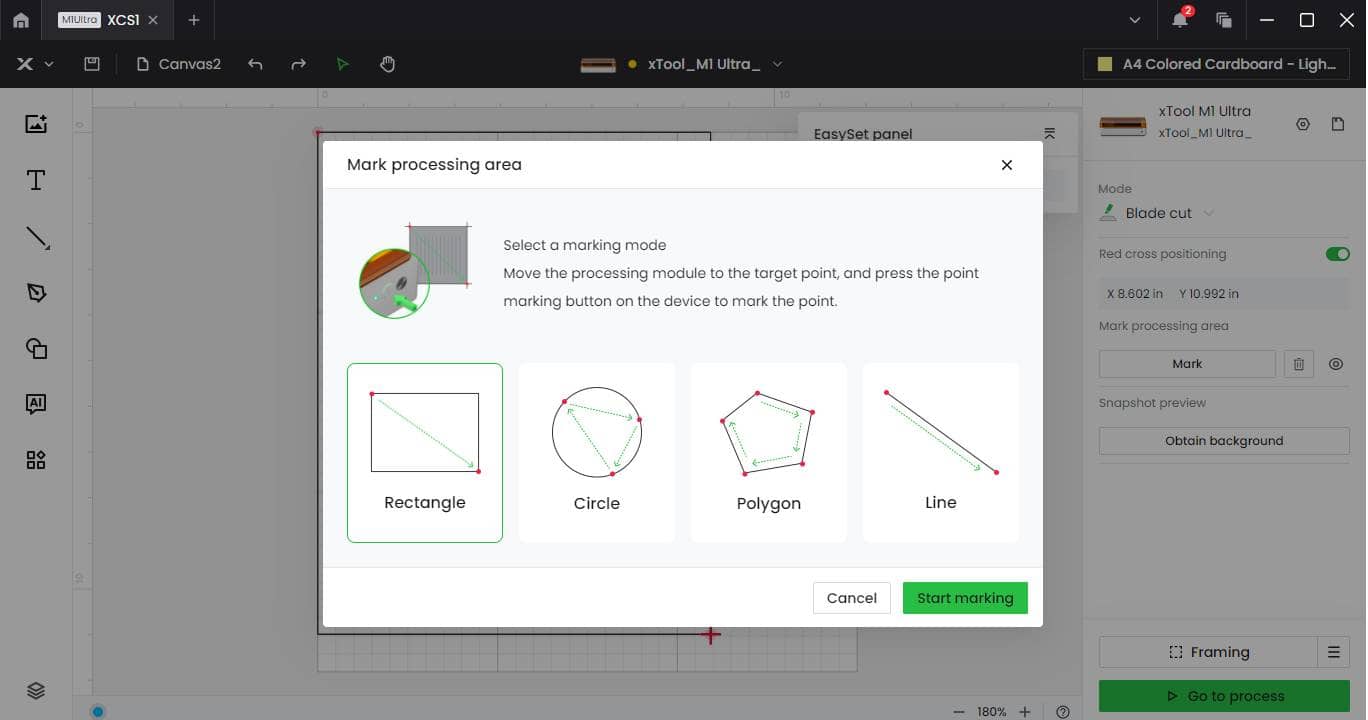This screenshot has height=720, width=1368.
Task: Select the Text tool in the sidebar
Action: pyautogui.click(x=36, y=180)
